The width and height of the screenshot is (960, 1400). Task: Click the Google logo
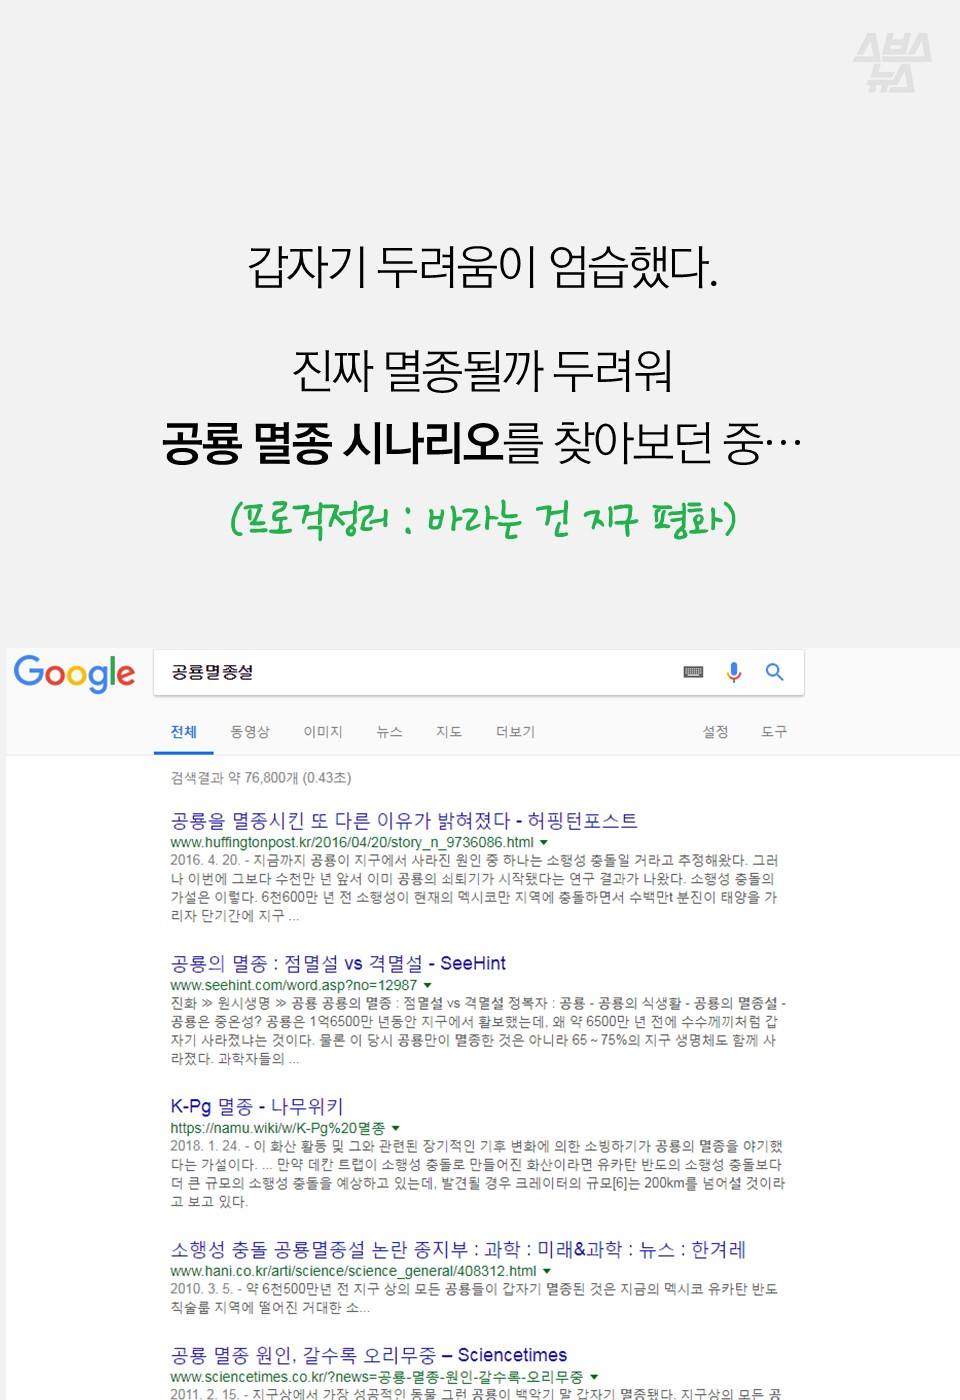(x=74, y=674)
